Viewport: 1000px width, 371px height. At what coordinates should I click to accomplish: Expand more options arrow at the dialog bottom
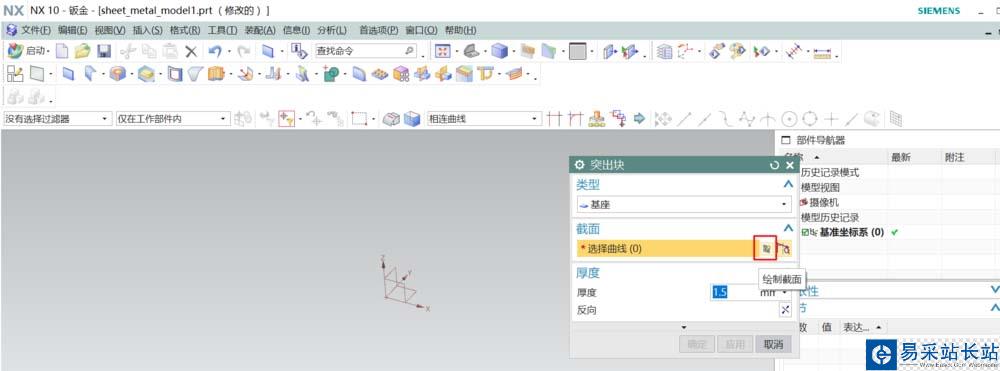point(684,328)
